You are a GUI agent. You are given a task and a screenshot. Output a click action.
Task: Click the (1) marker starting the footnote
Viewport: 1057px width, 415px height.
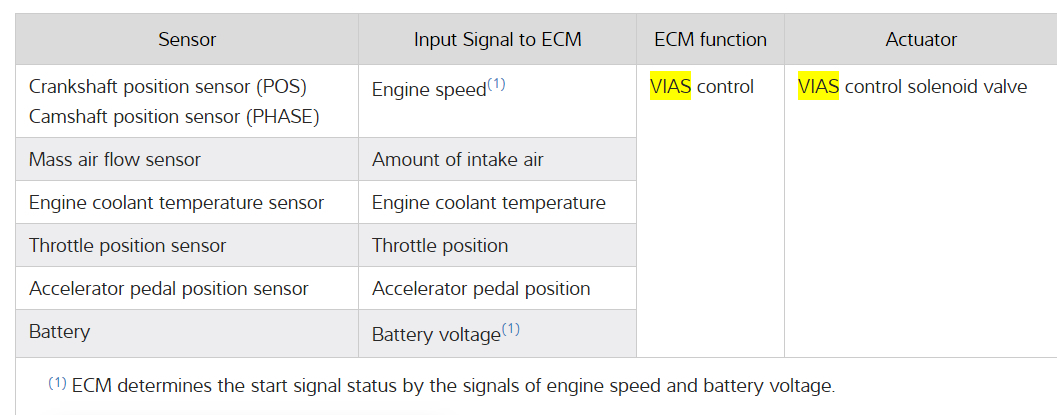click(57, 383)
